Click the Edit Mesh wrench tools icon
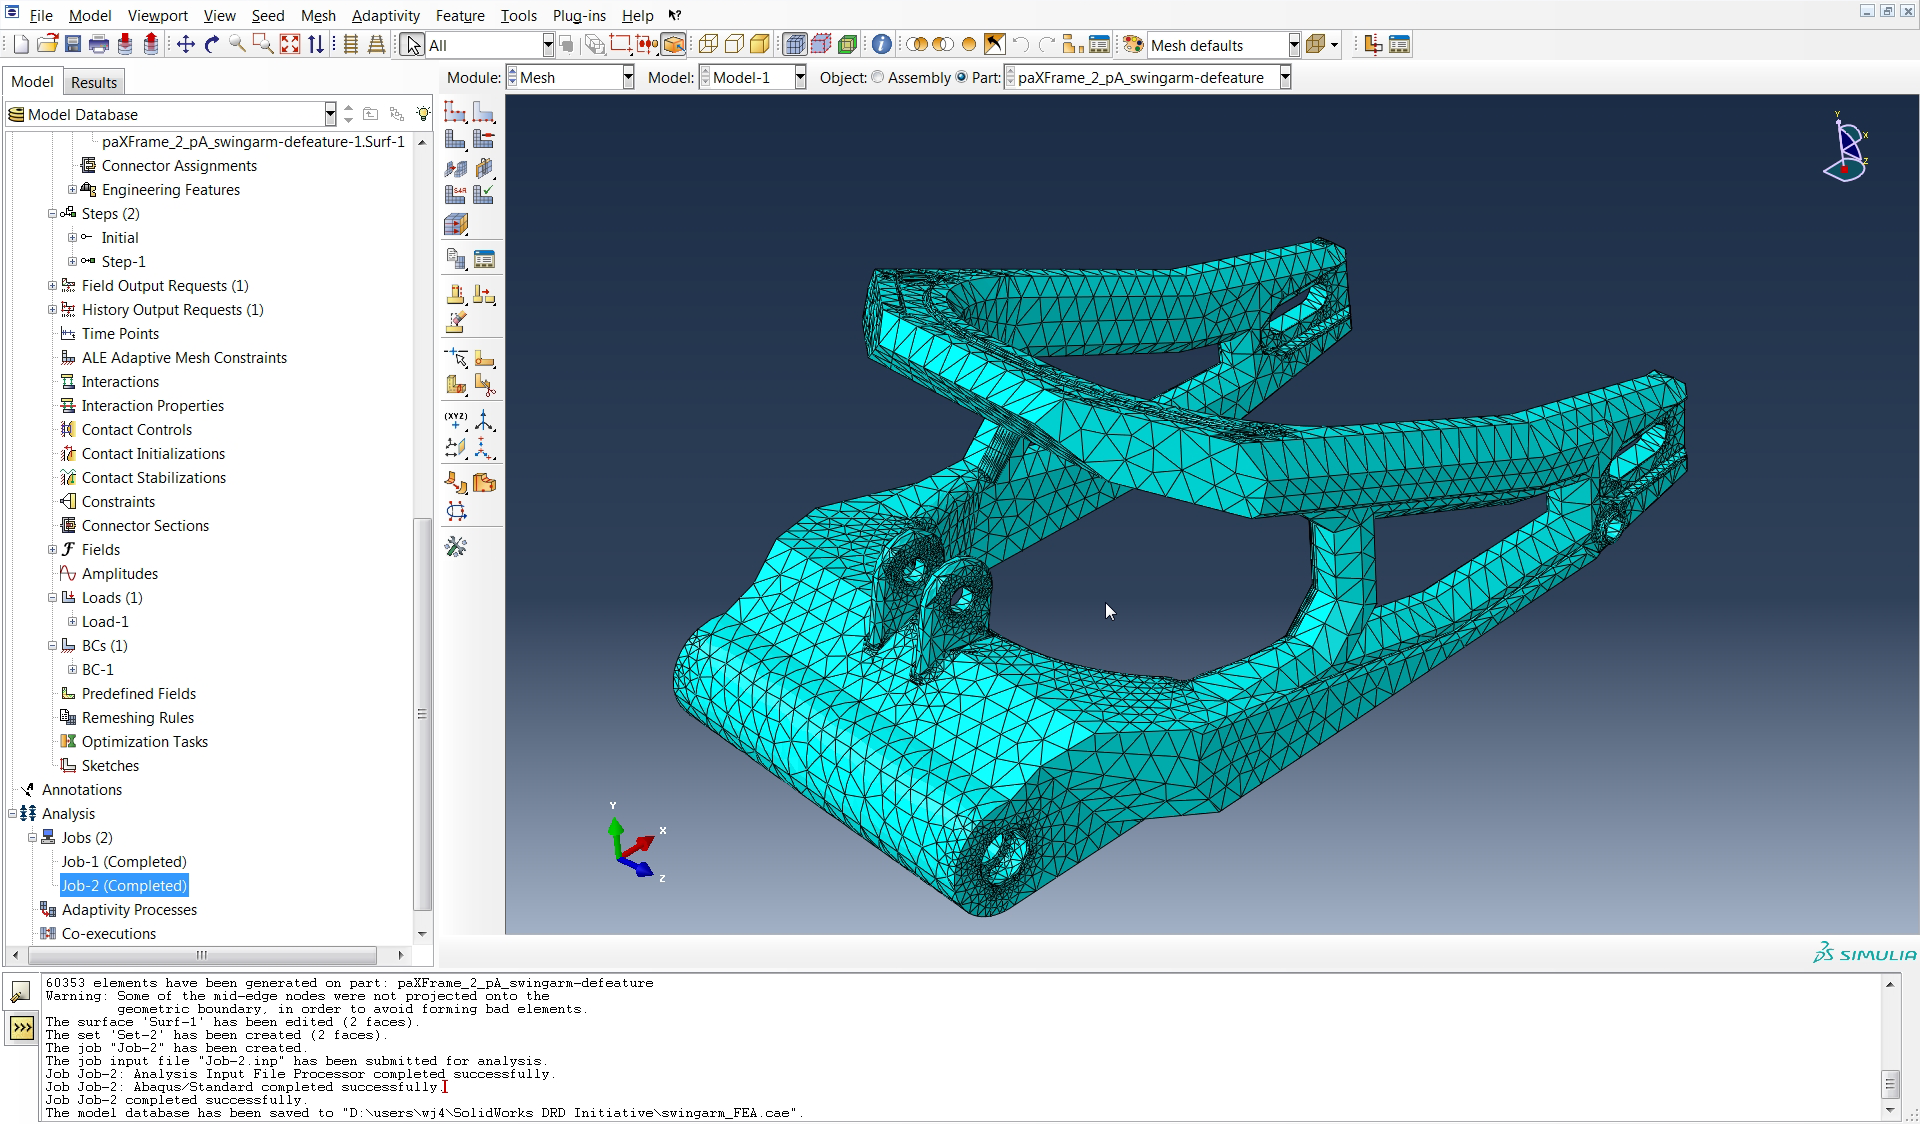 click(x=456, y=546)
